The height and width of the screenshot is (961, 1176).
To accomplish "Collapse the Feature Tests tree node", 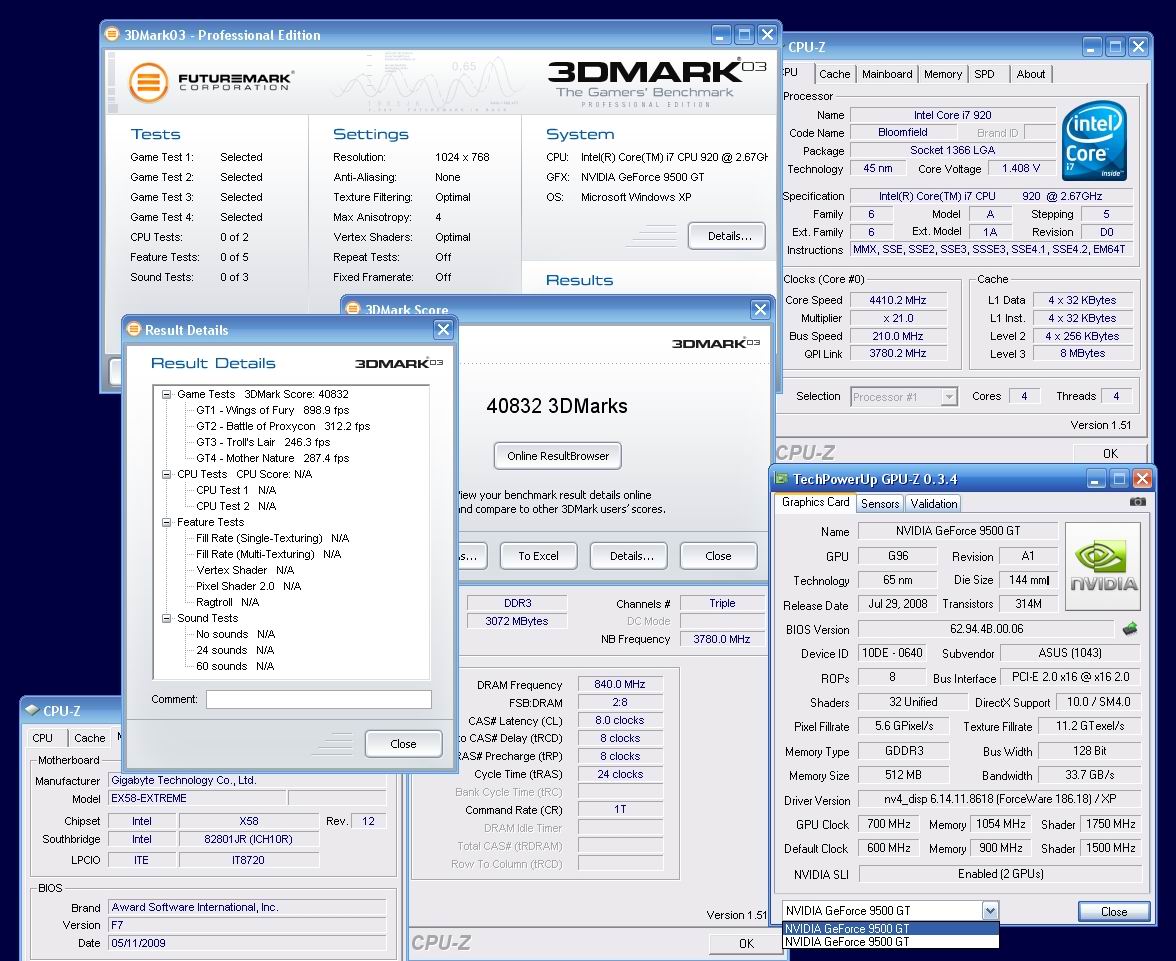I will coord(166,522).
